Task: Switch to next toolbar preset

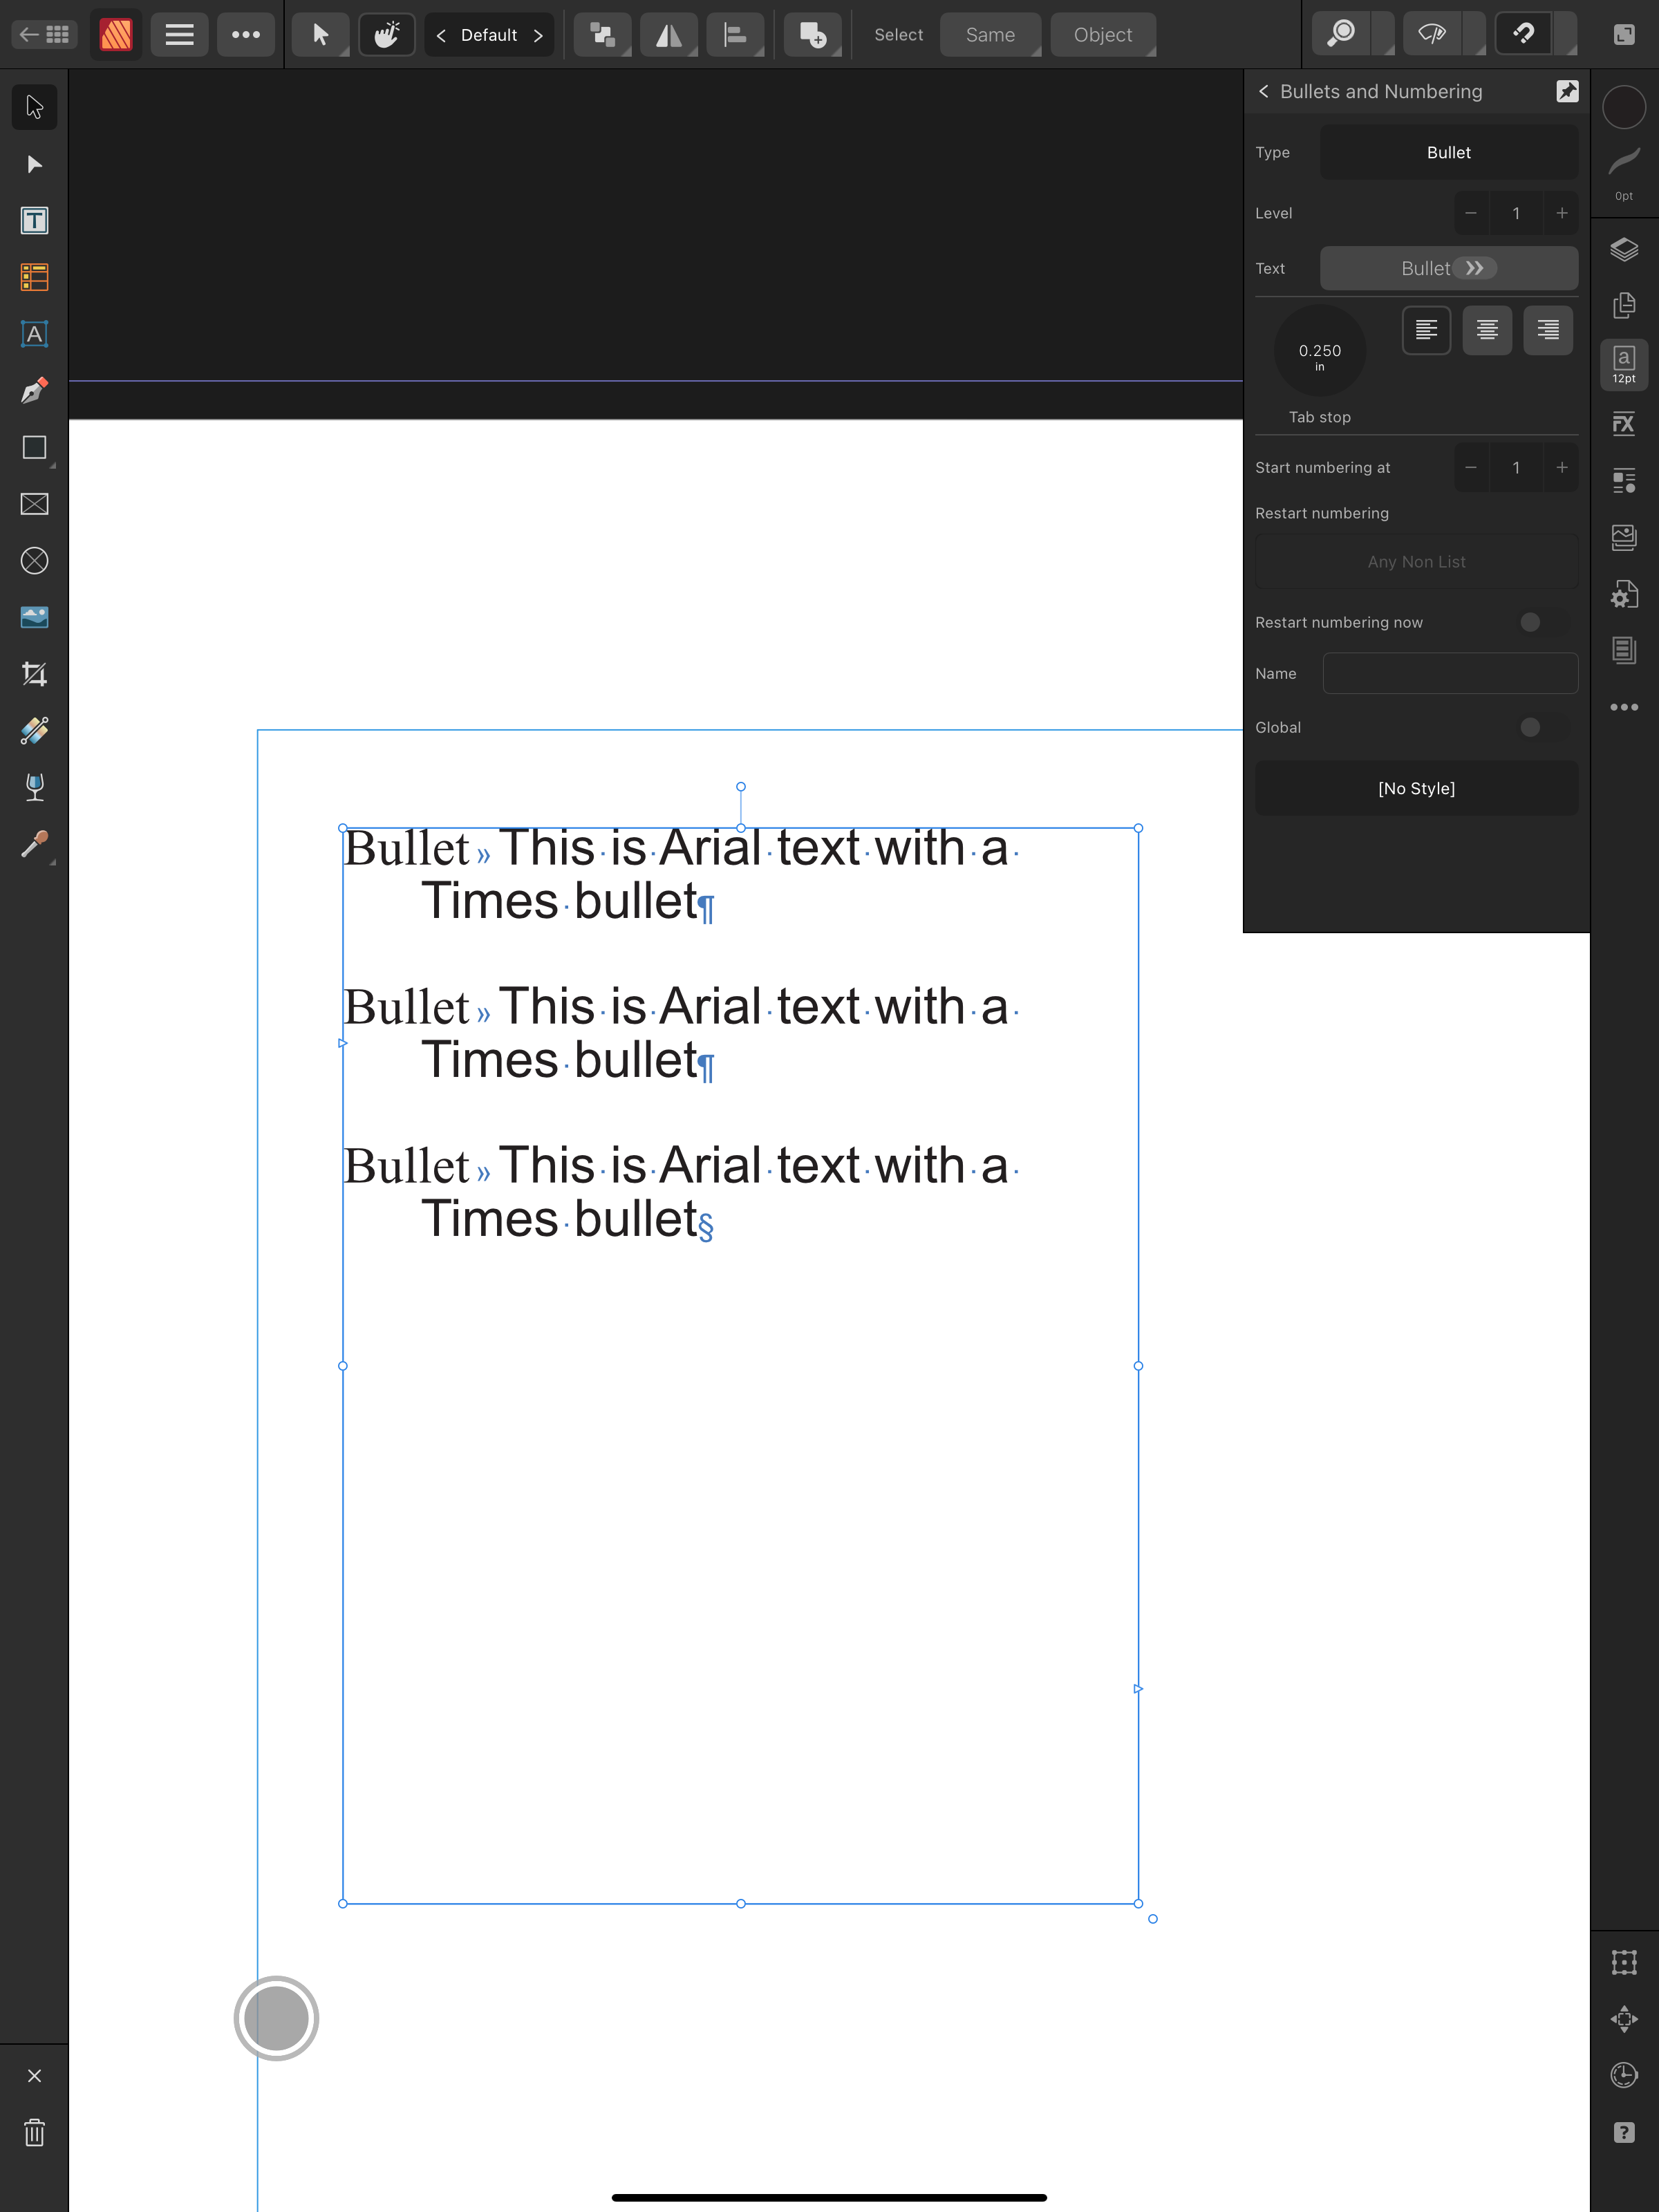Action: tap(538, 35)
